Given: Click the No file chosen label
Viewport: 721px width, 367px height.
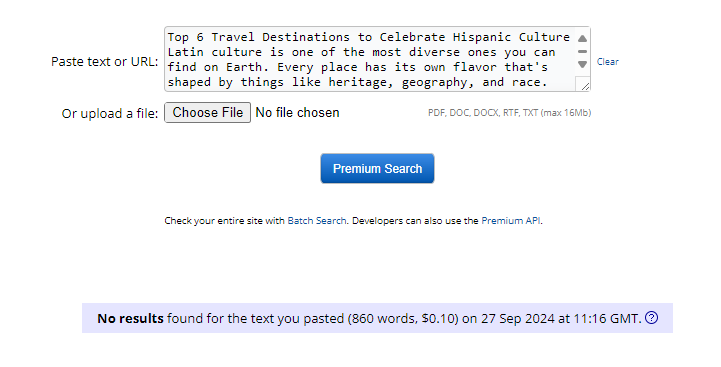Looking at the screenshot, I should [297, 113].
